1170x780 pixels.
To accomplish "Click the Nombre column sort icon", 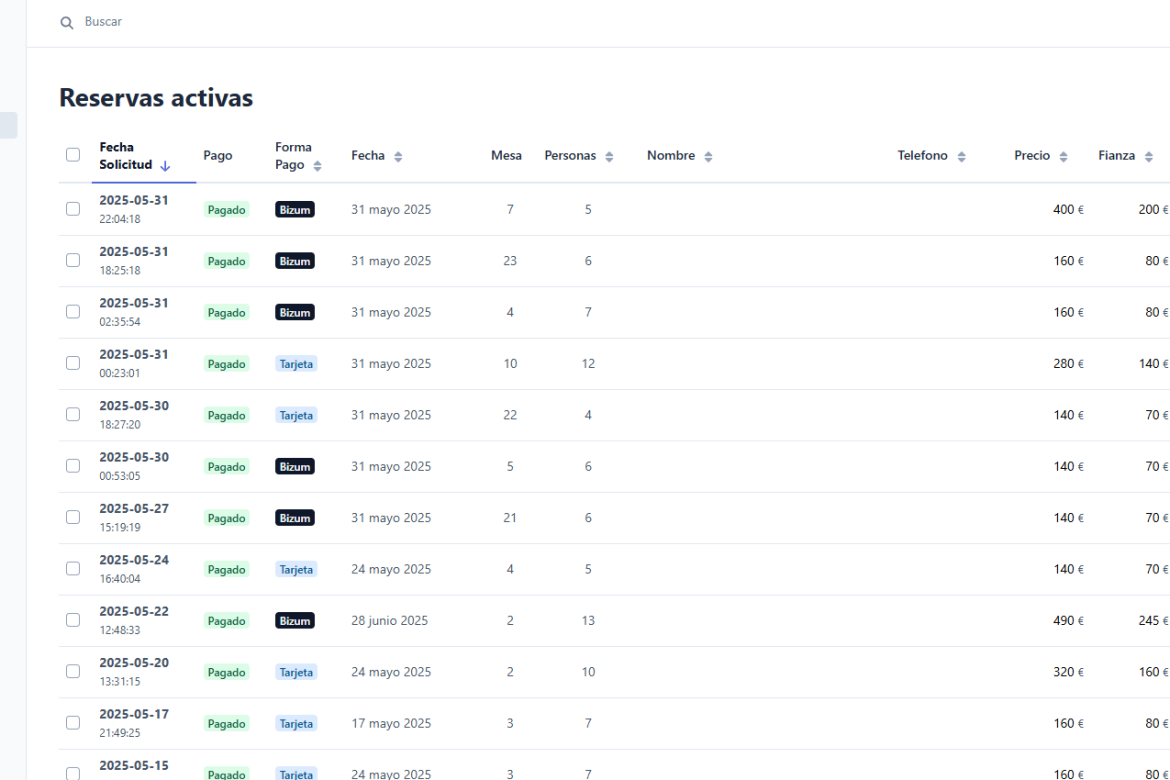I will pos(708,157).
